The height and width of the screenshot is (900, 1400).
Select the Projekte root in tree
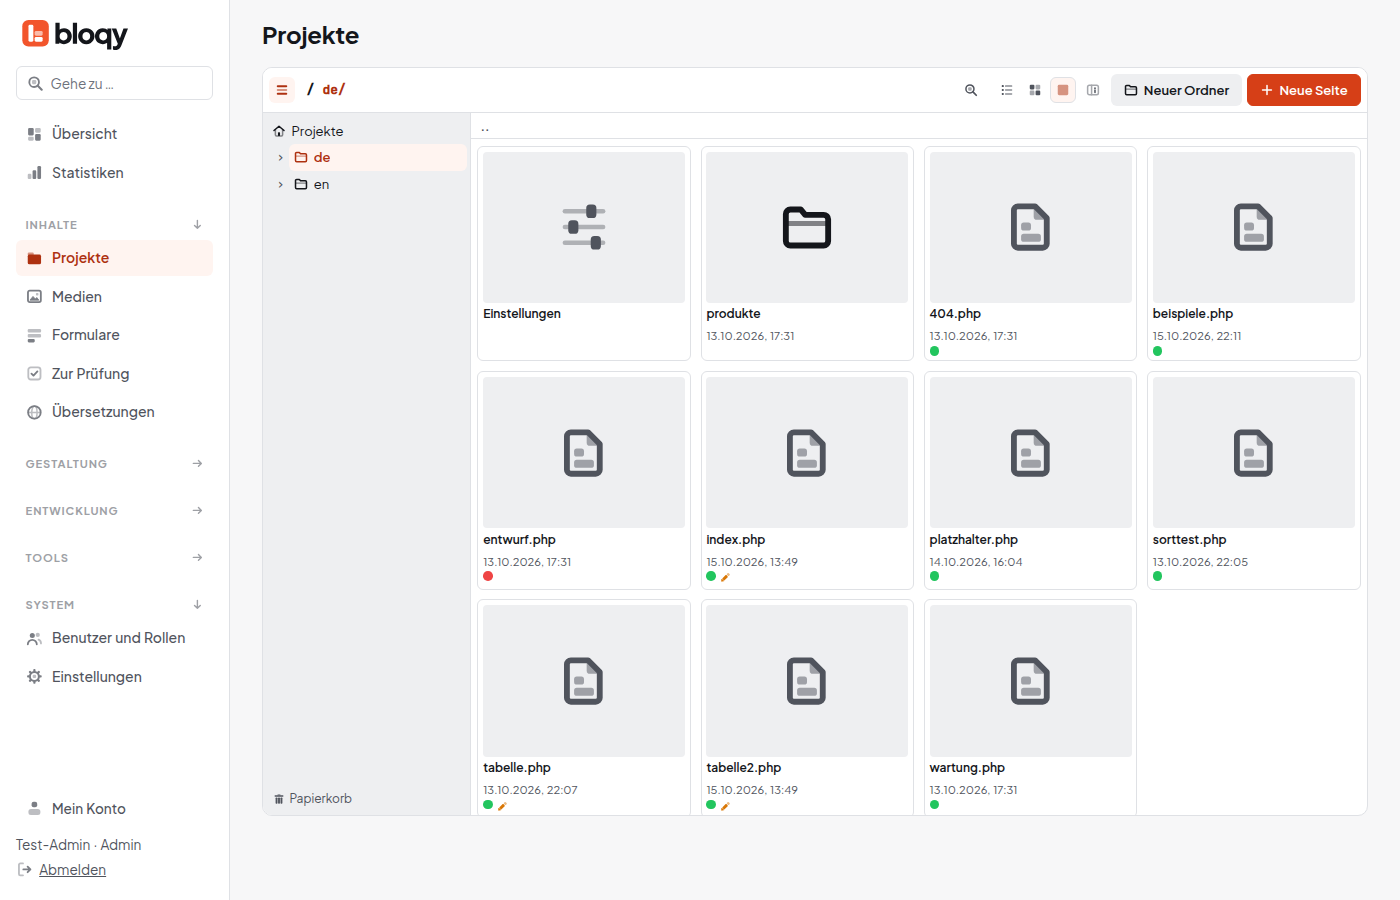[308, 131]
